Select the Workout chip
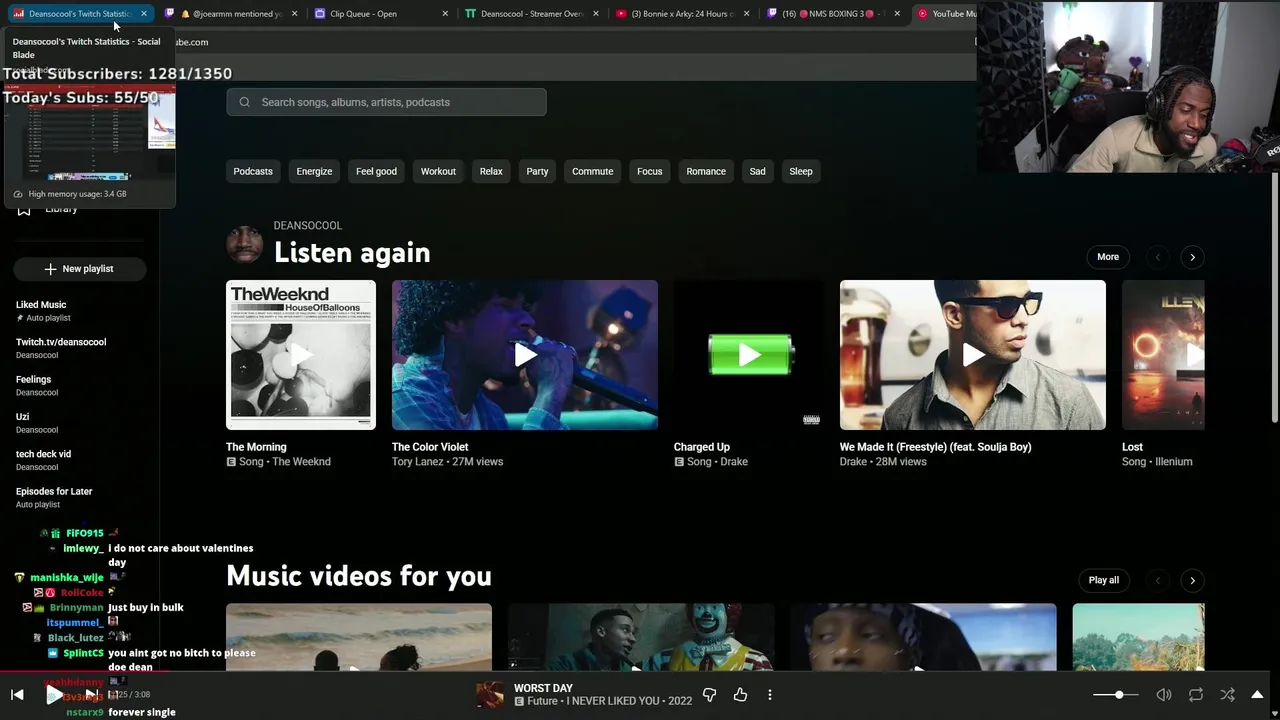Viewport: 1280px width, 720px height. click(x=438, y=171)
